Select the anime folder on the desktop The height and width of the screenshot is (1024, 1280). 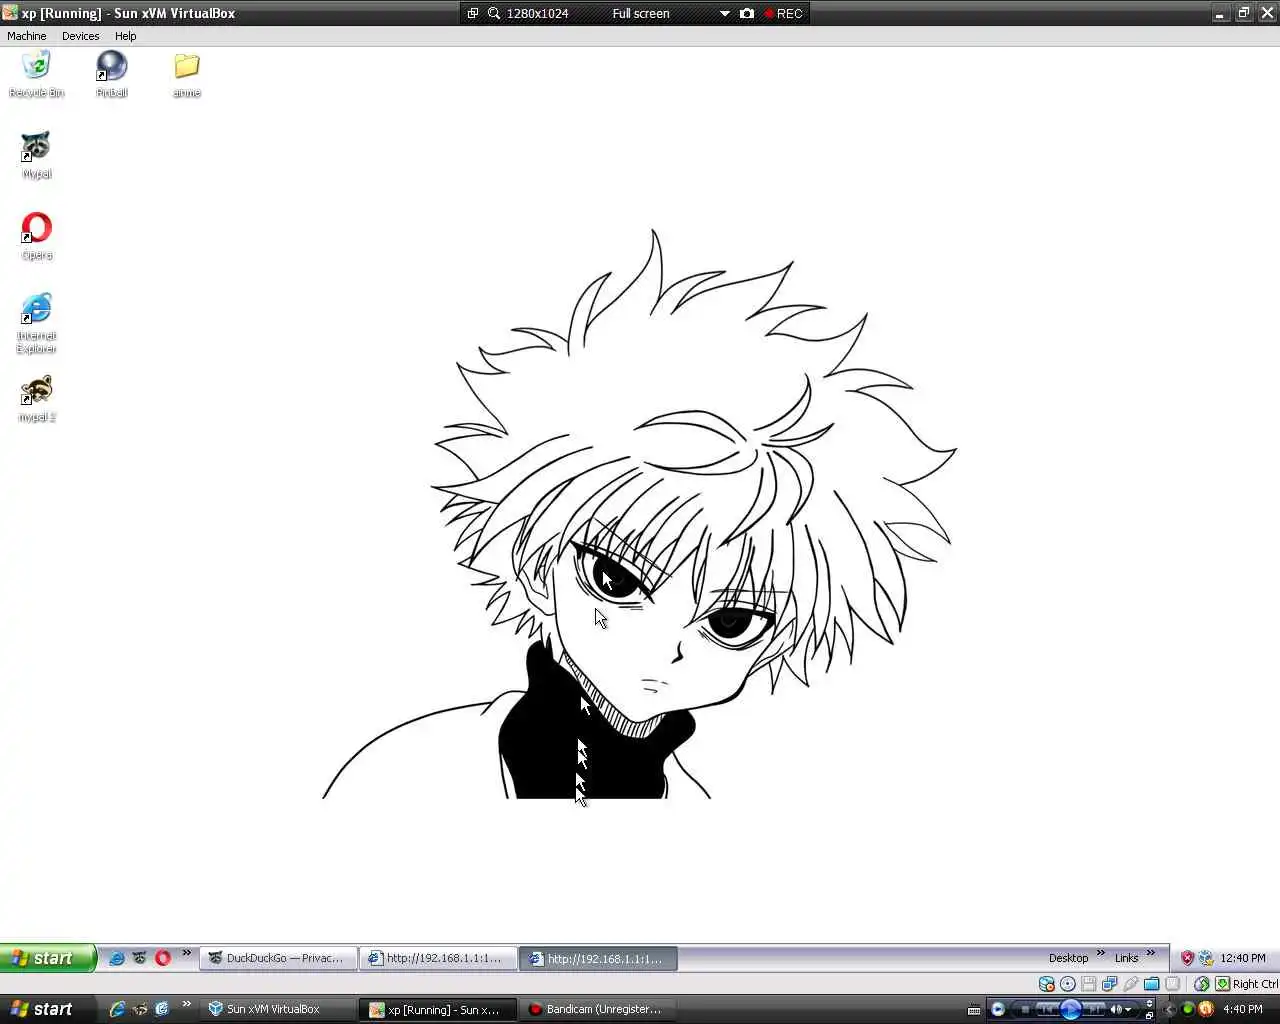click(187, 75)
